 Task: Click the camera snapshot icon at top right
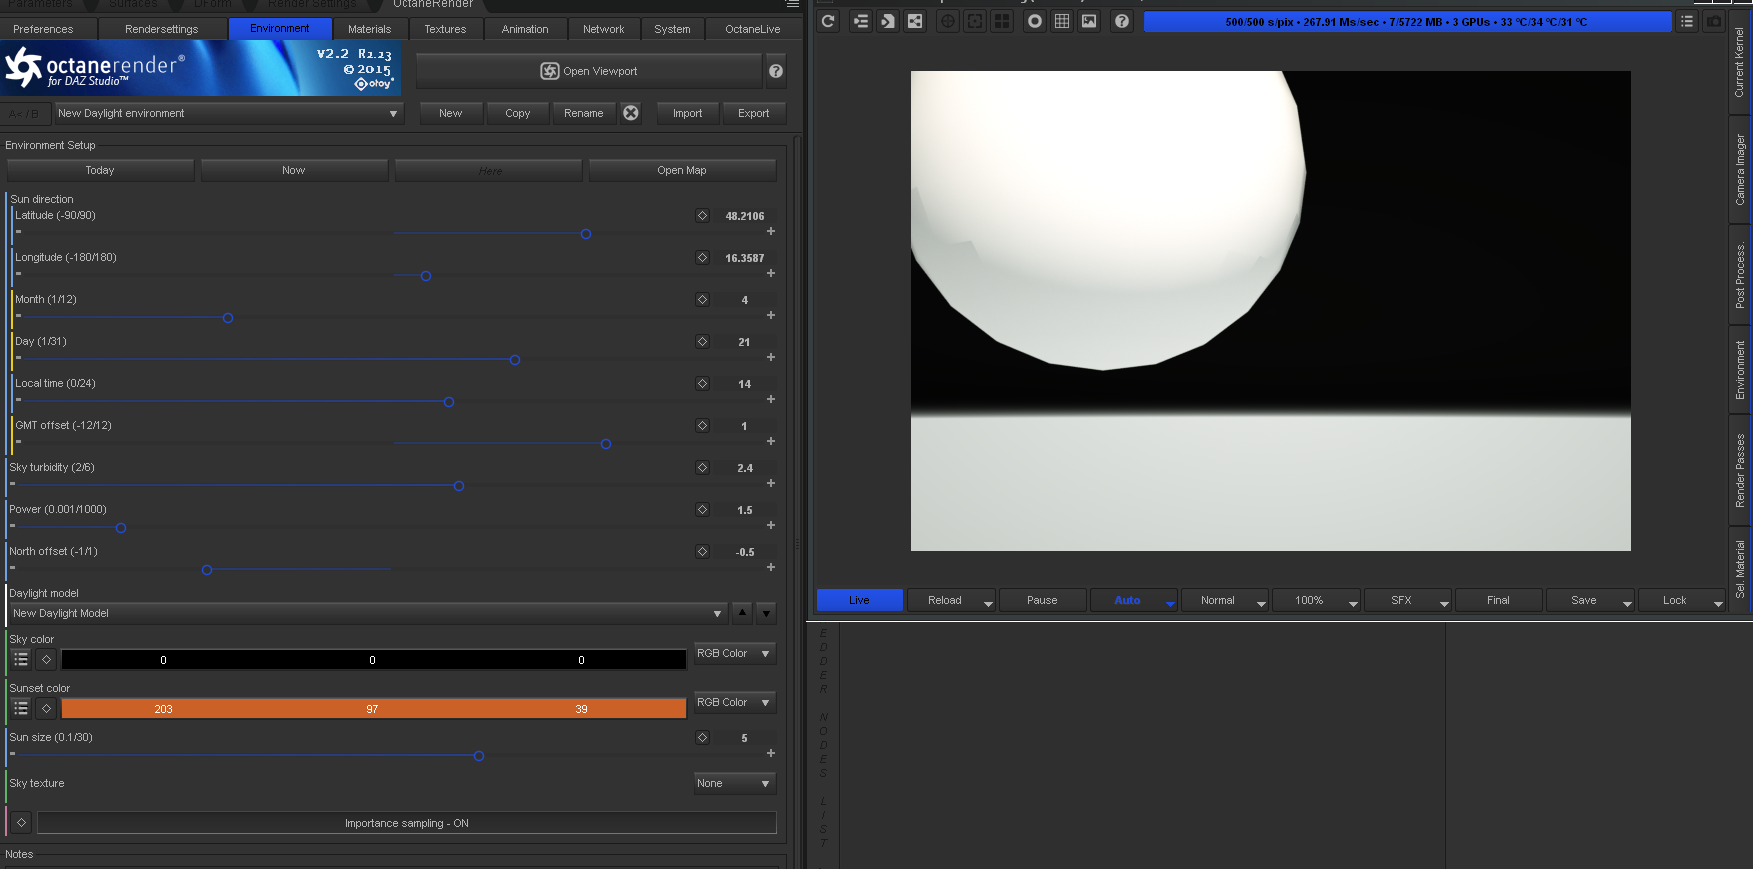[1714, 21]
